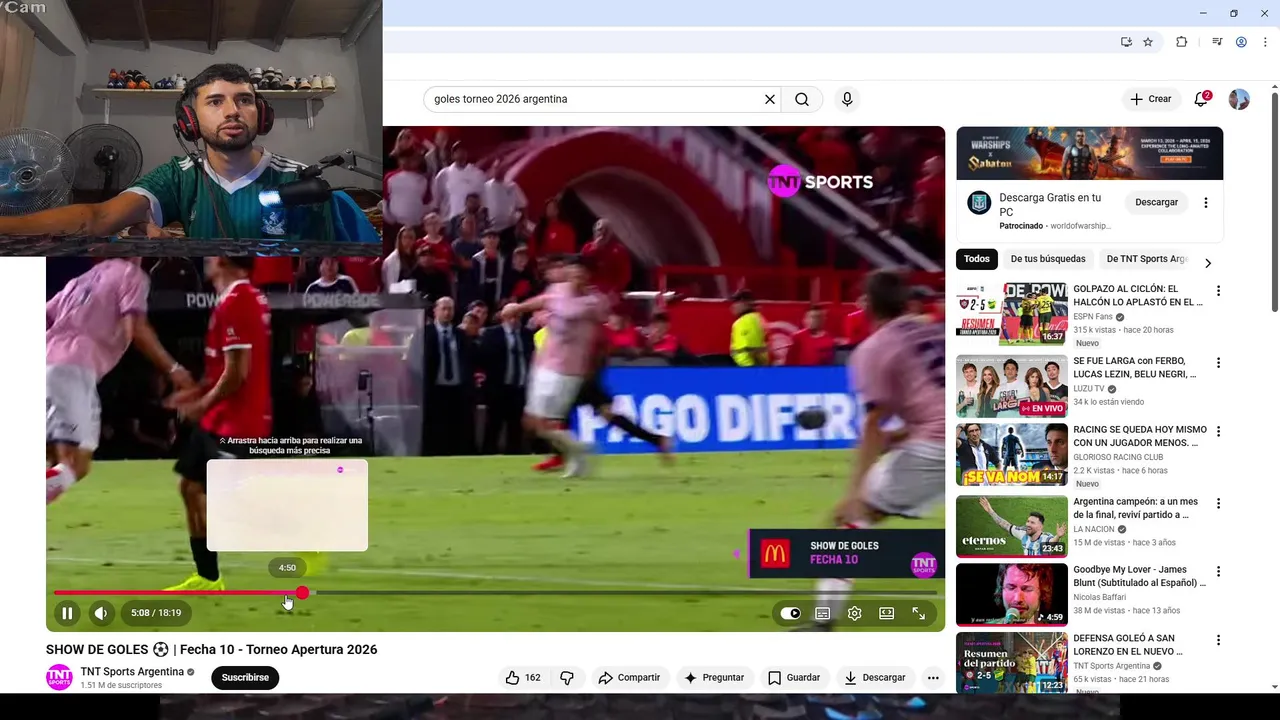Open options menu of the sponsored ad
The height and width of the screenshot is (720, 1280).
pyautogui.click(x=1205, y=202)
